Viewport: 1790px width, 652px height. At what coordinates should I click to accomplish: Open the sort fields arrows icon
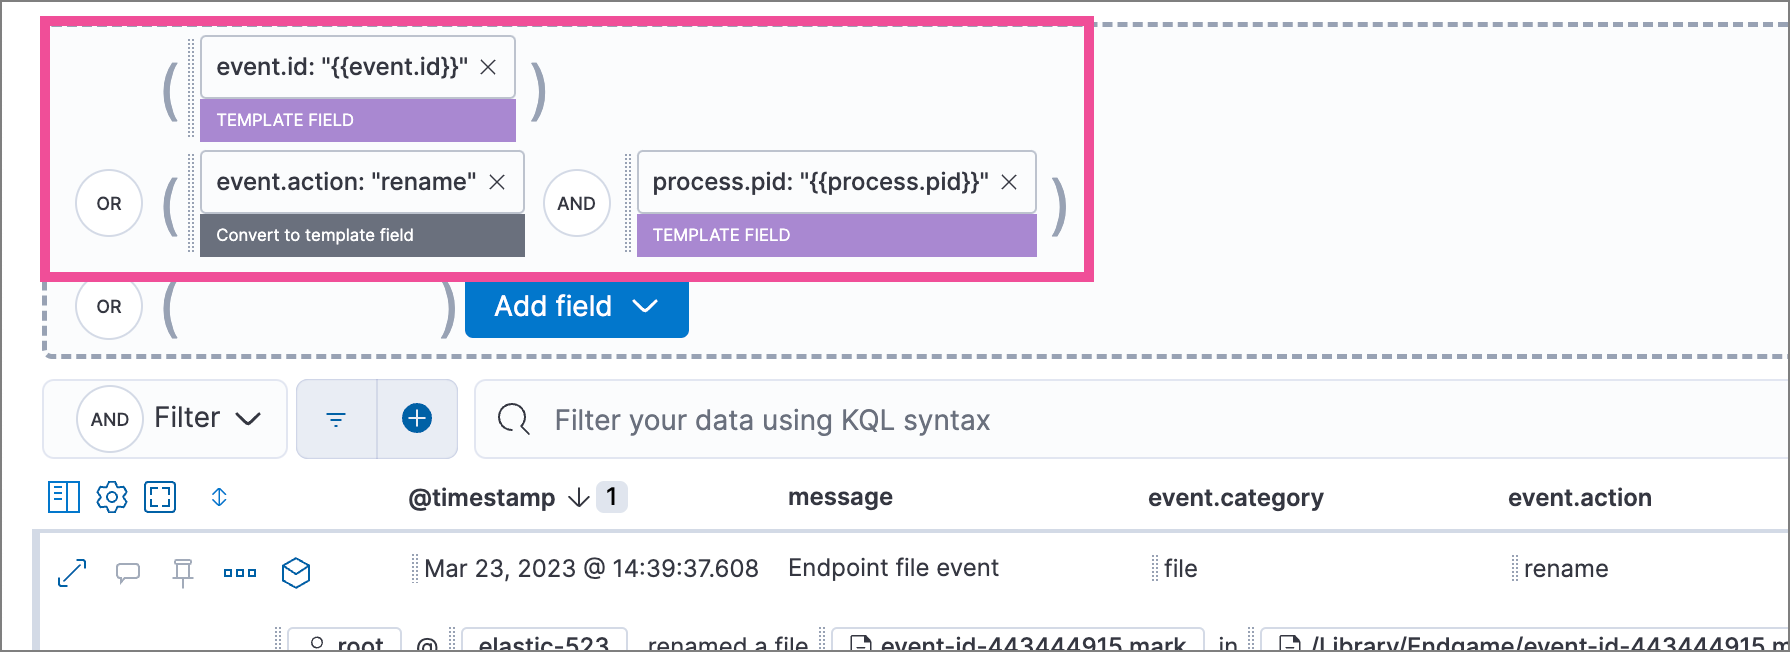click(219, 497)
